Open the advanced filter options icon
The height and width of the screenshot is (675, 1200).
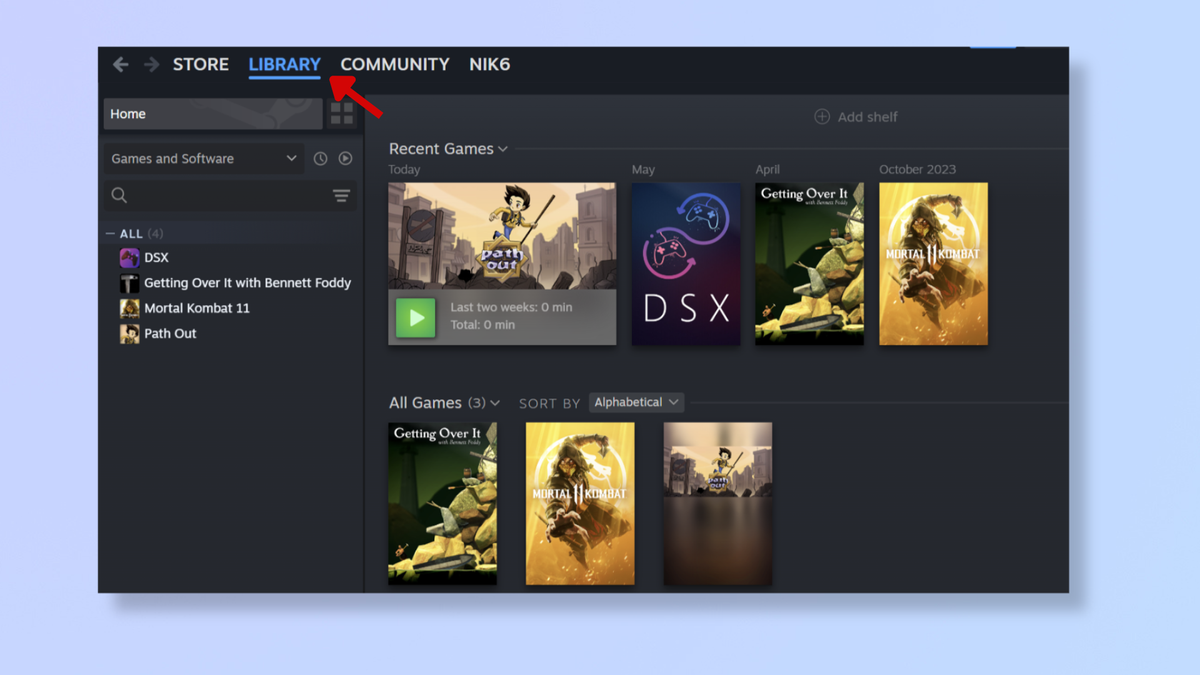(342, 195)
